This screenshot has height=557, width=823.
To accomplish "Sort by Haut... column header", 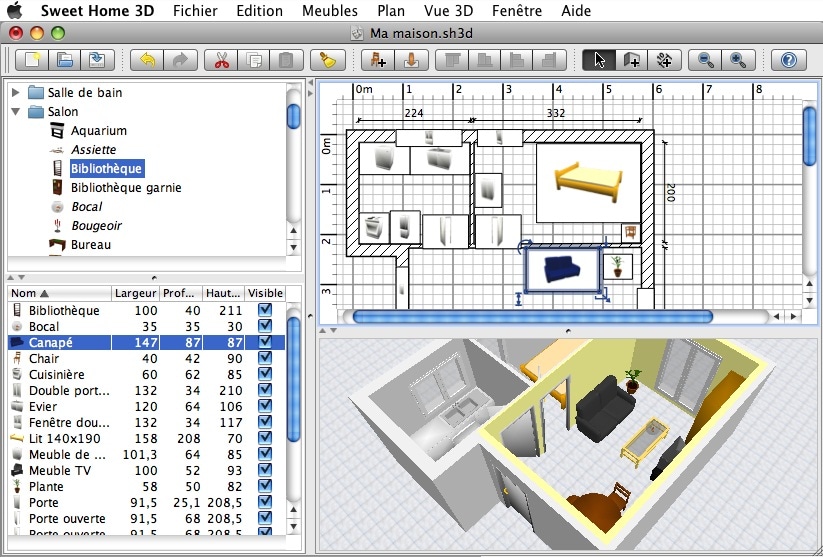I will 223,293.
